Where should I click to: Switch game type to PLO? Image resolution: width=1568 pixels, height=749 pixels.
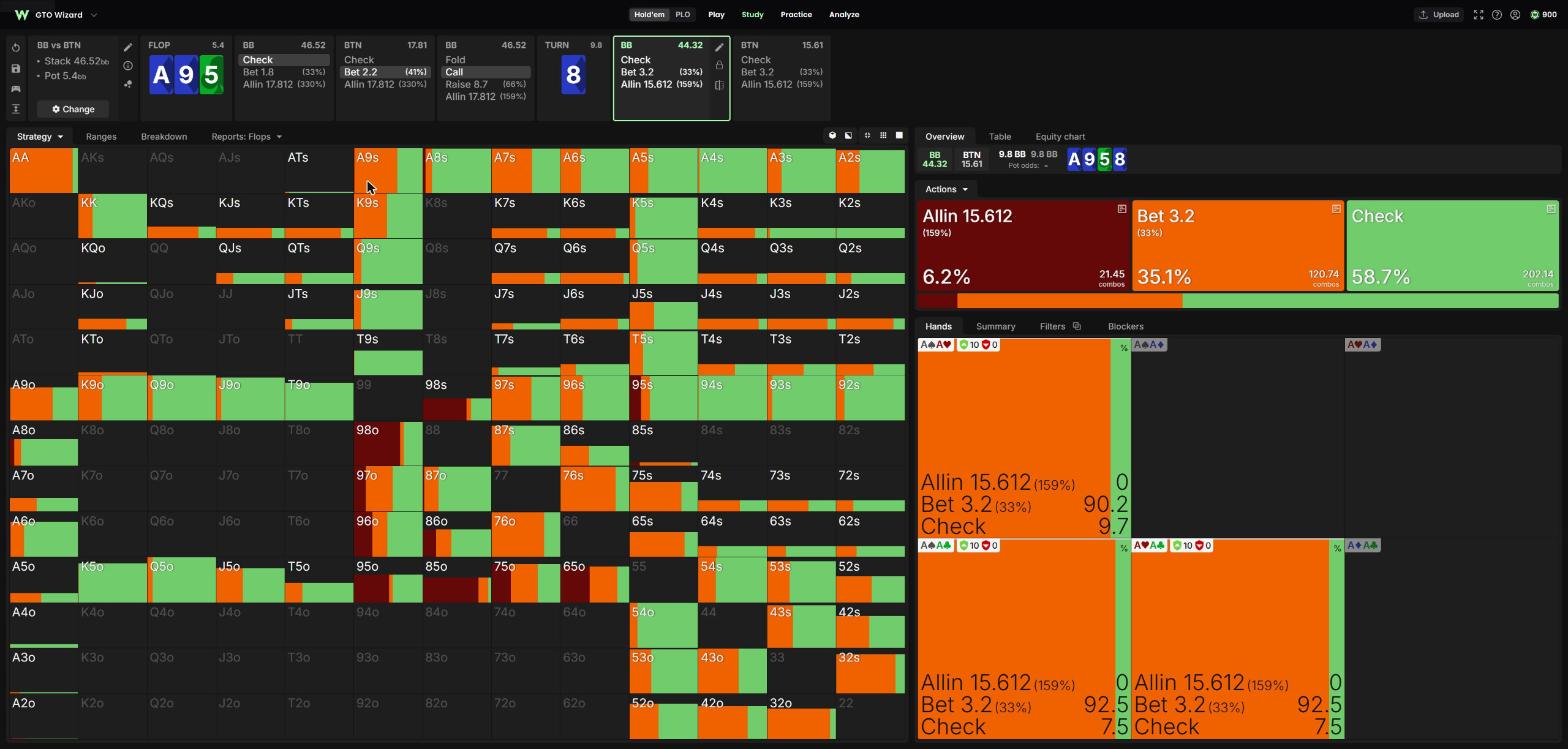683,15
